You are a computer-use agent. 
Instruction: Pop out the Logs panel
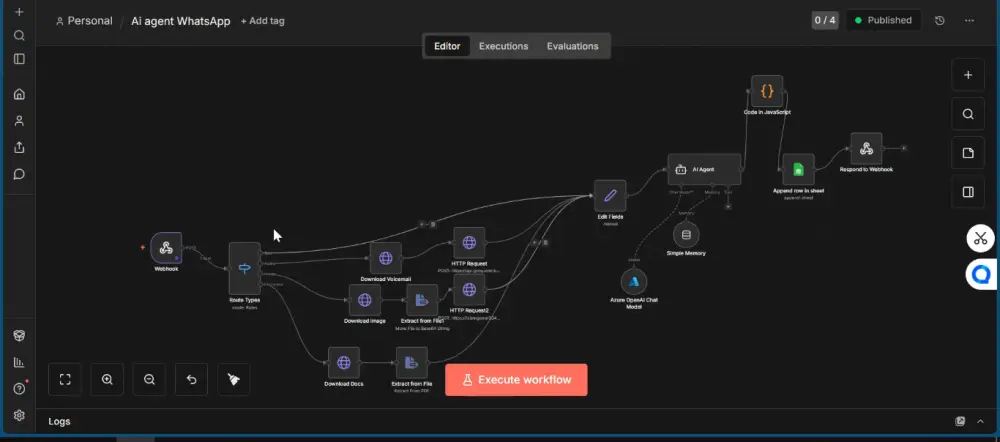click(960, 421)
